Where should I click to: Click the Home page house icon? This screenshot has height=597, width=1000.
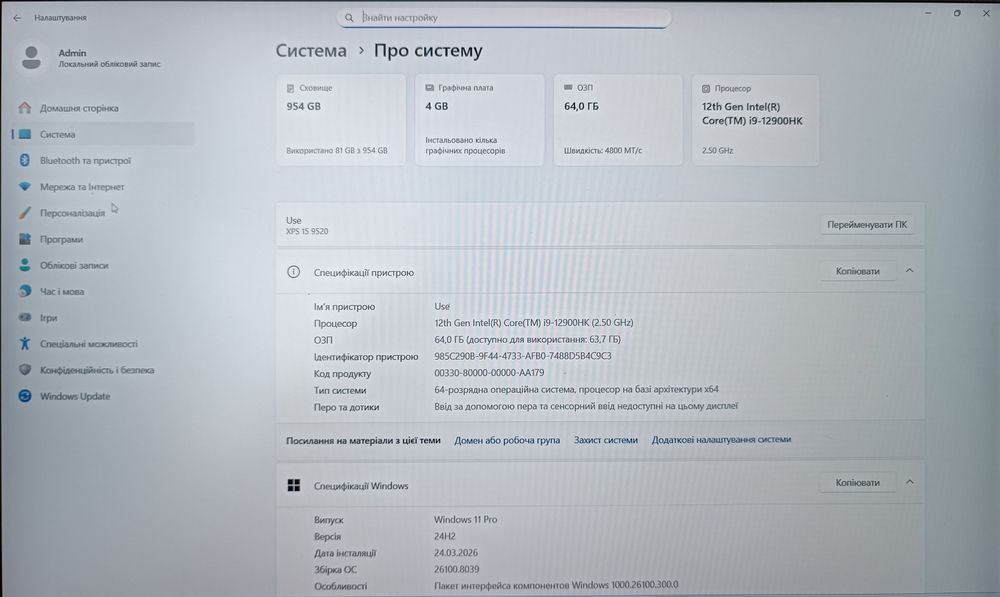[25, 108]
